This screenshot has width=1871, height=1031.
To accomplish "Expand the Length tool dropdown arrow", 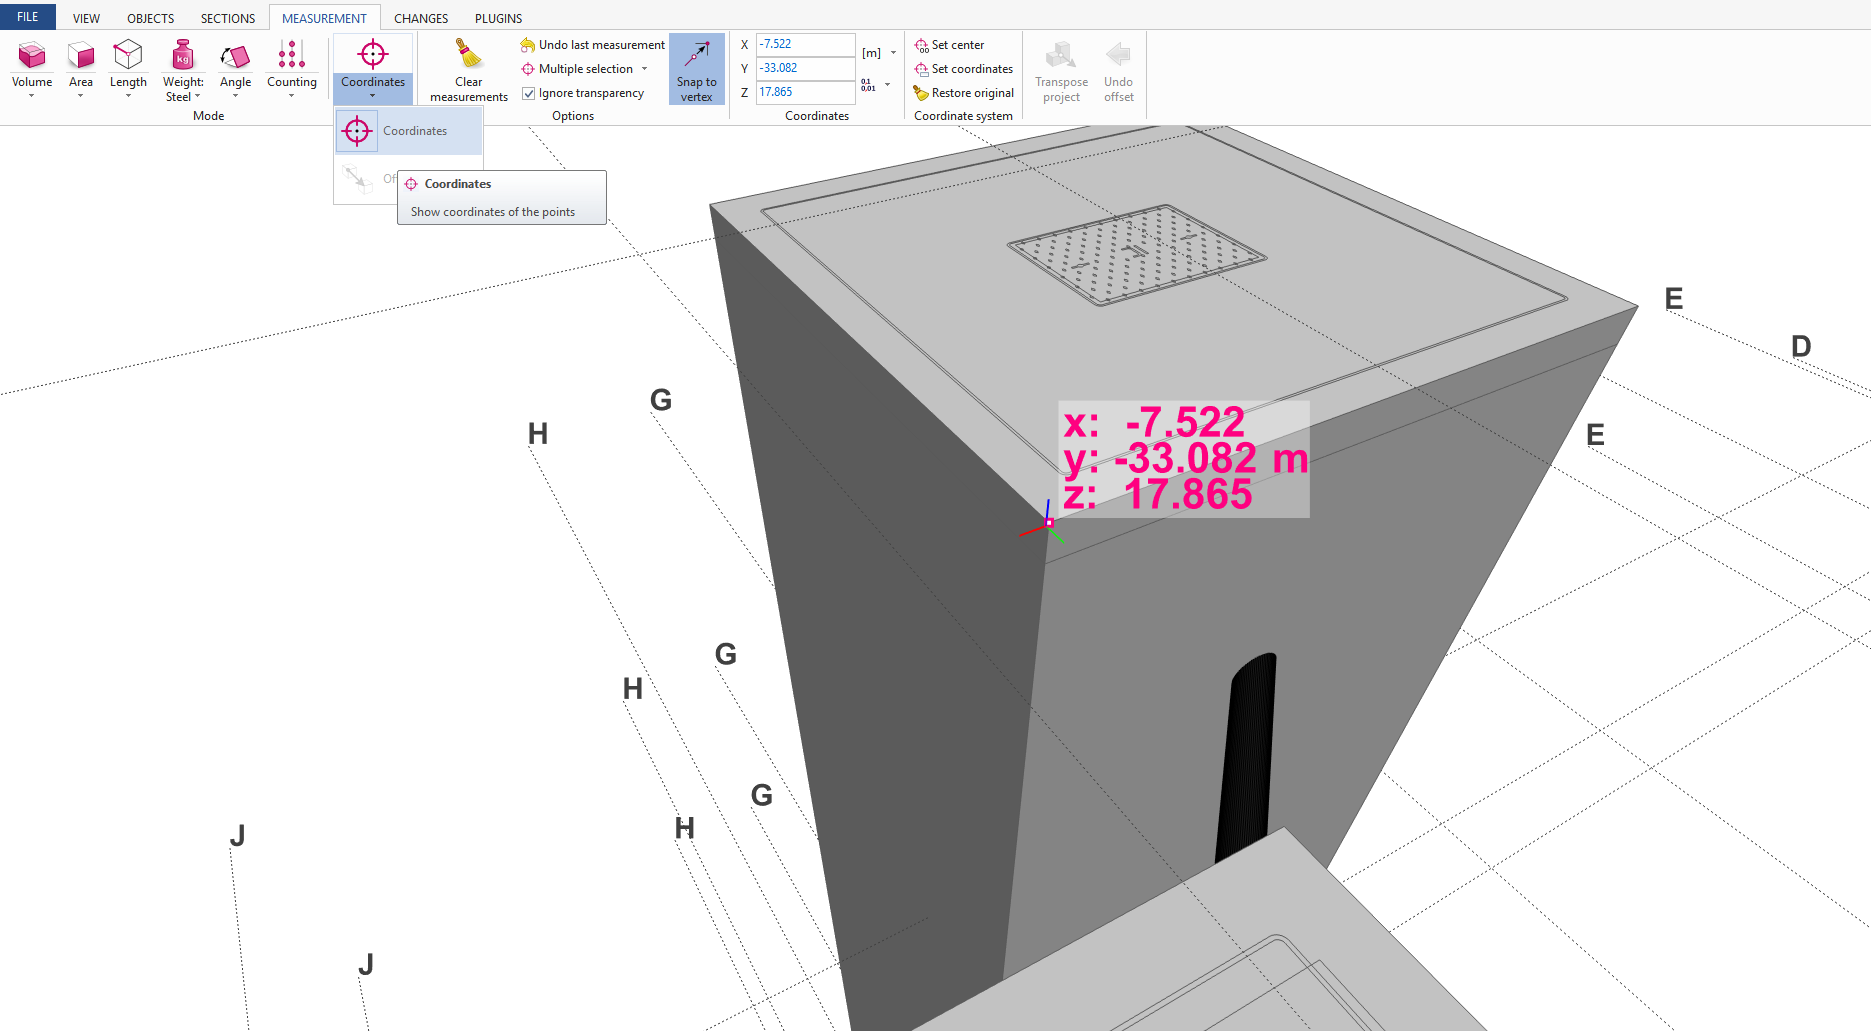I will point(128,96).
